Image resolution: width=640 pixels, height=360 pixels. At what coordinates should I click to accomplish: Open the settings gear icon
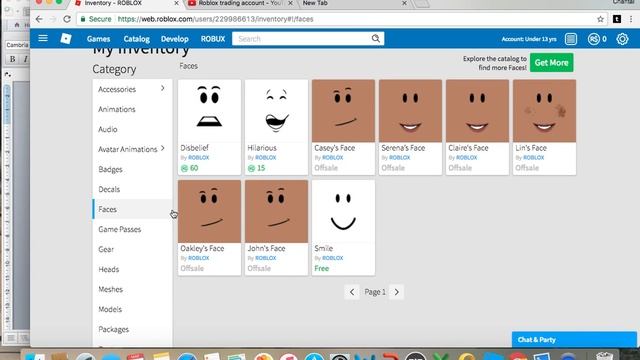pos(622,39)
